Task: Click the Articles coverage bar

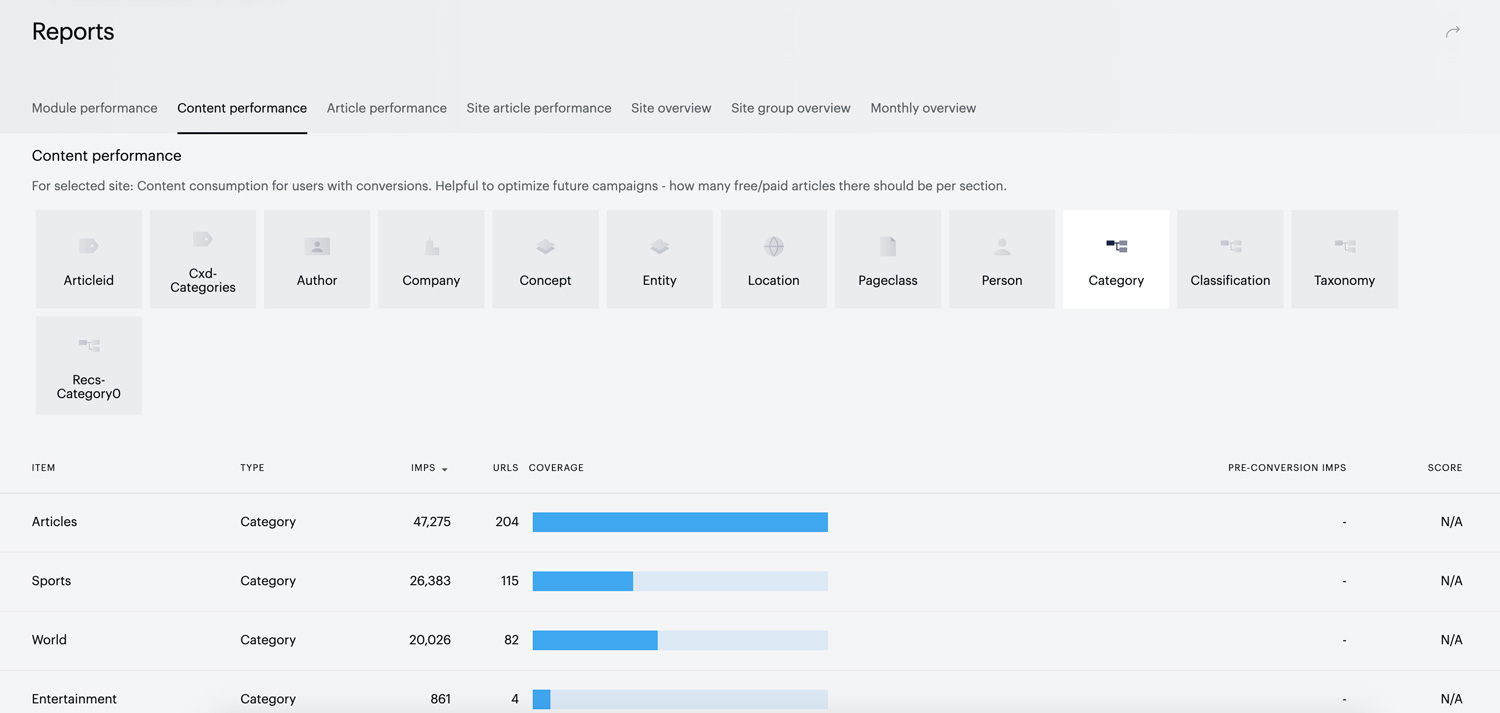Action: pos(680,522)
